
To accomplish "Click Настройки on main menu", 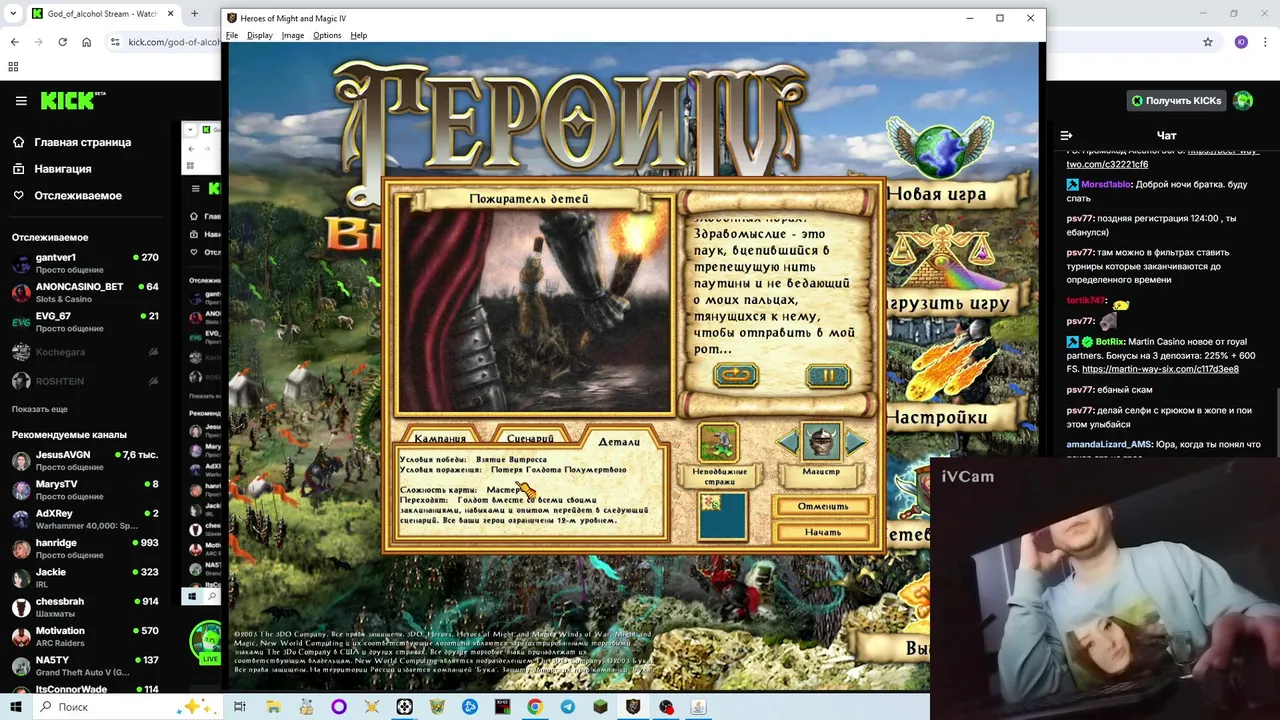I will click(x=938, y=417).
